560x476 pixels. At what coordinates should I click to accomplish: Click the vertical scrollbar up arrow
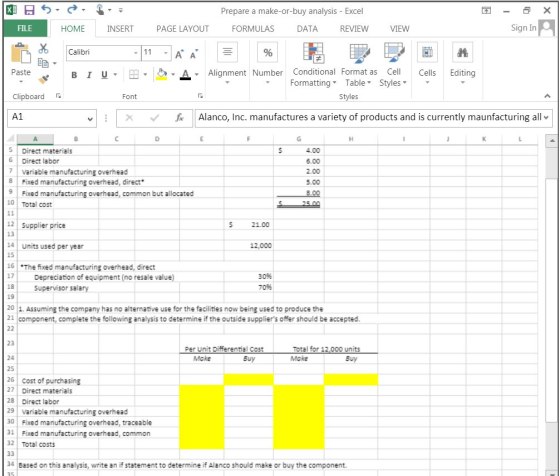tap(552, 141)
